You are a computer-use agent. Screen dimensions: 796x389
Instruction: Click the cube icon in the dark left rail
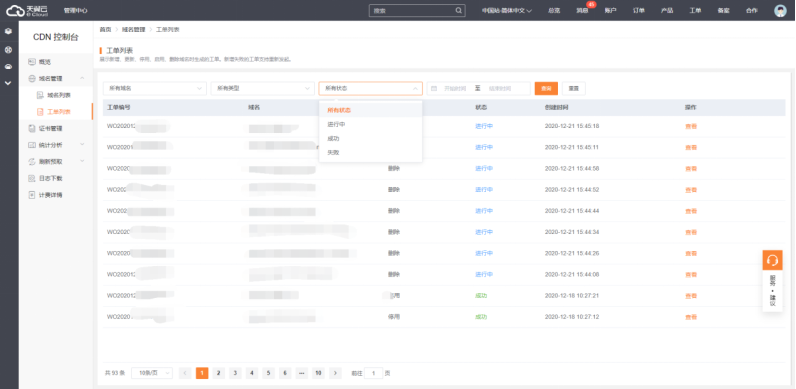(8, 31)
